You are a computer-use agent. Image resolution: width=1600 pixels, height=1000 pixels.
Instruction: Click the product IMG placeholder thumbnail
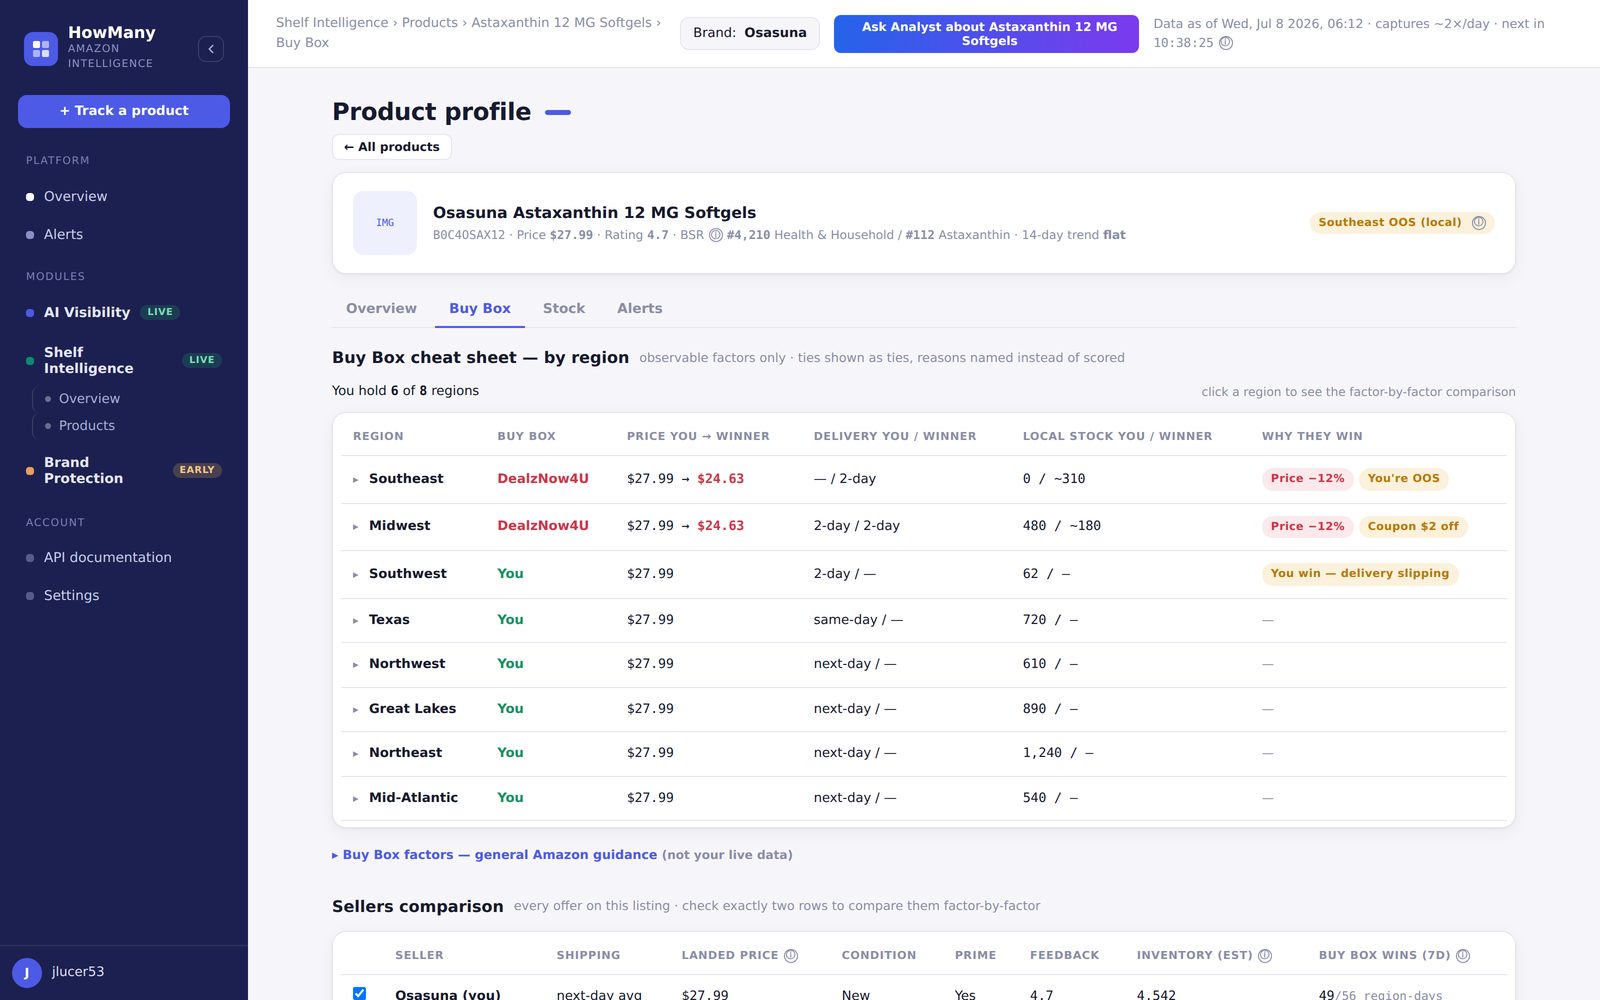point(385,223)
